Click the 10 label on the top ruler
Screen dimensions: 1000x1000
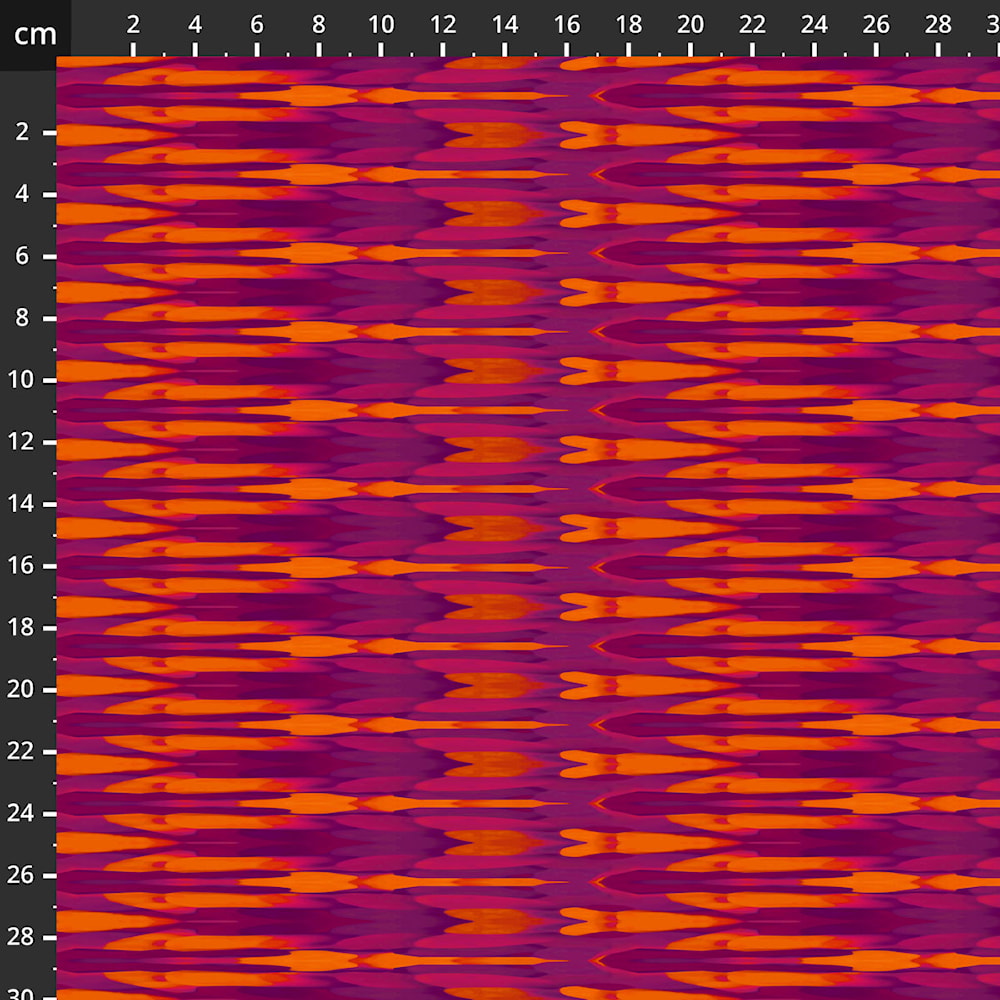381,26
